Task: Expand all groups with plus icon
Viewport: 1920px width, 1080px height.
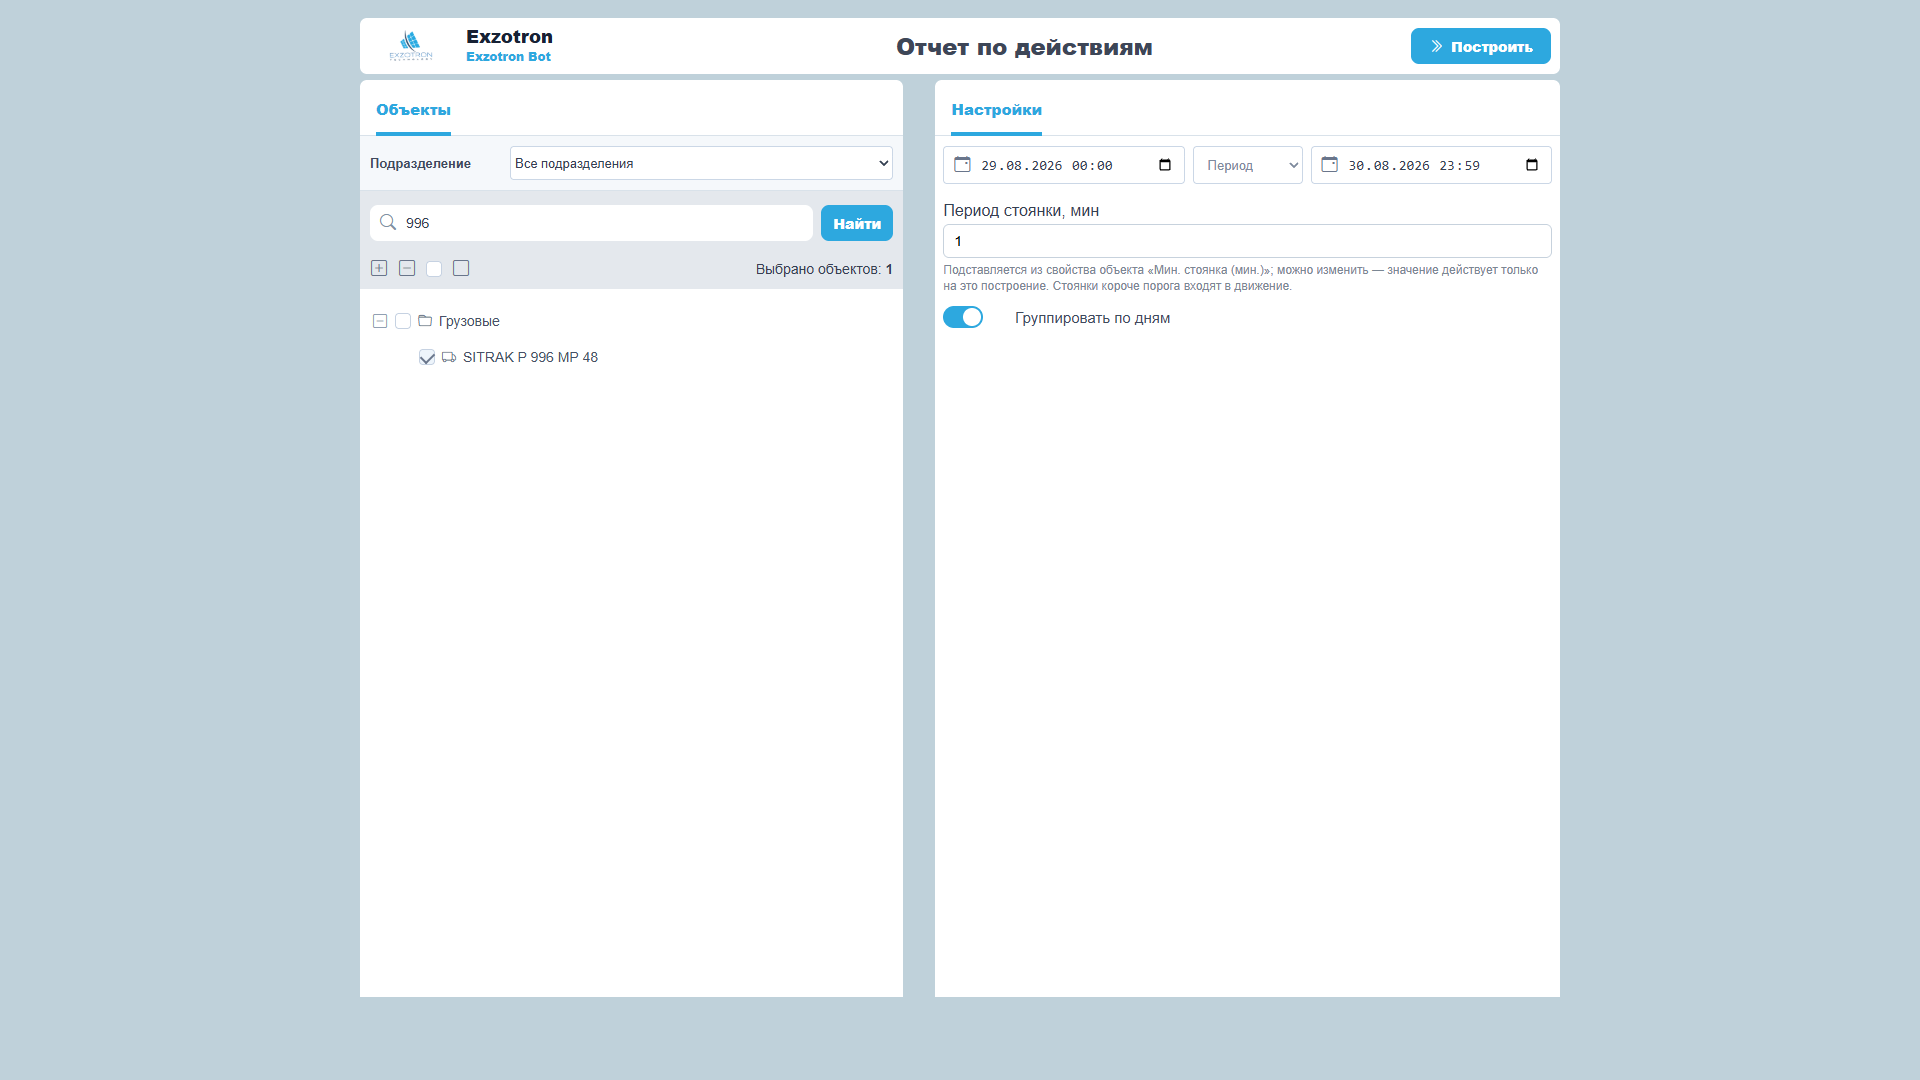Action: [379, 268]
